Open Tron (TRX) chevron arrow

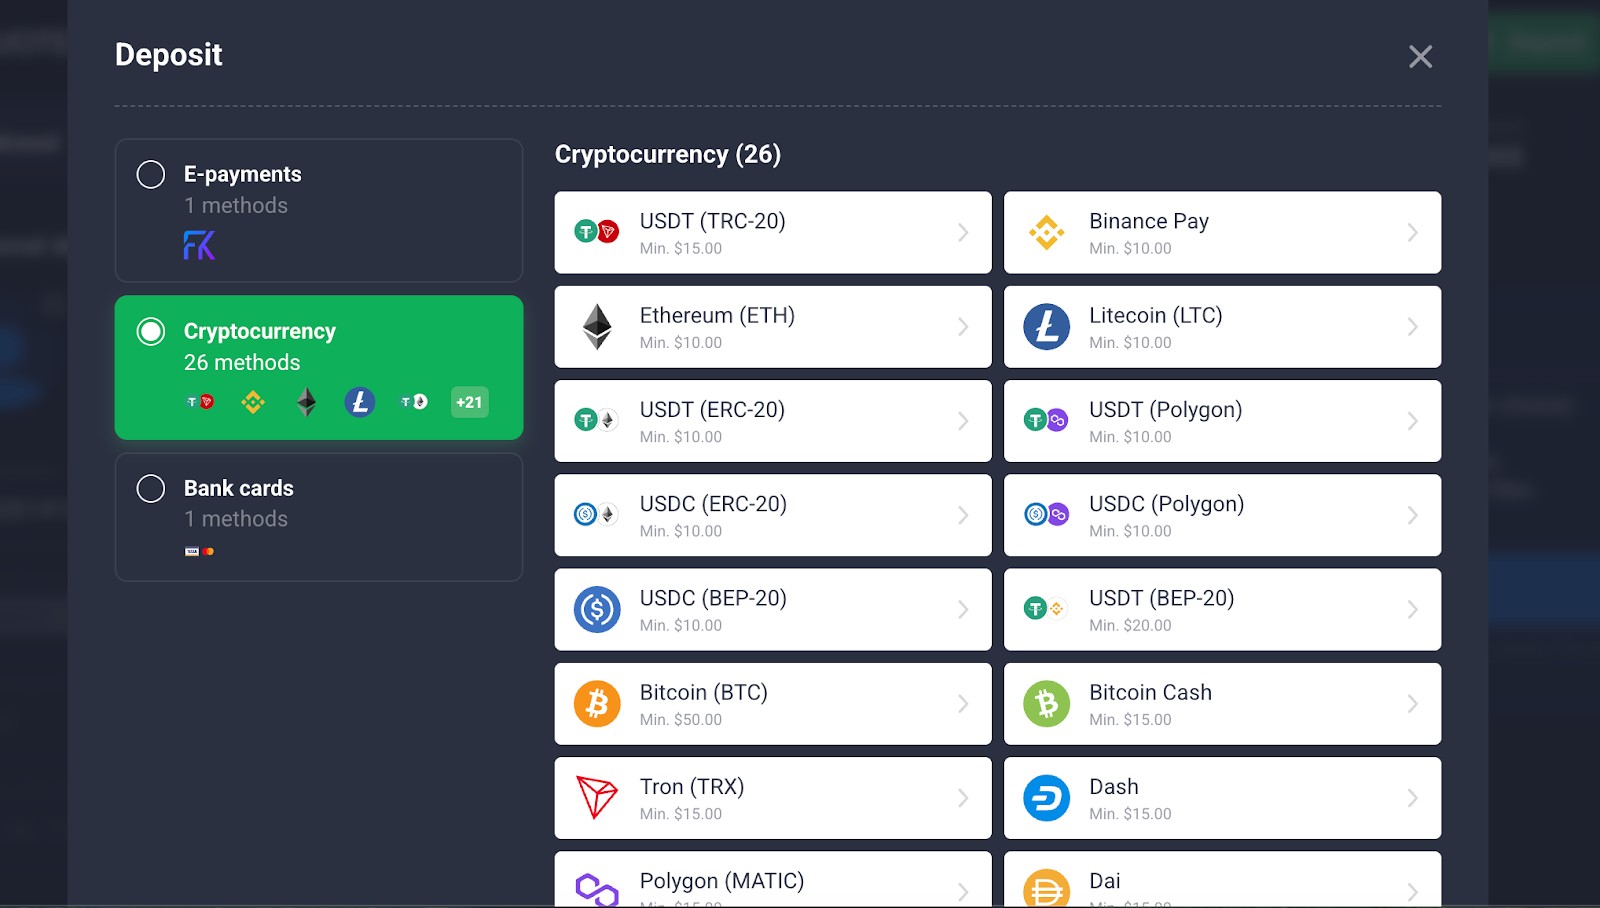point(963,798)
